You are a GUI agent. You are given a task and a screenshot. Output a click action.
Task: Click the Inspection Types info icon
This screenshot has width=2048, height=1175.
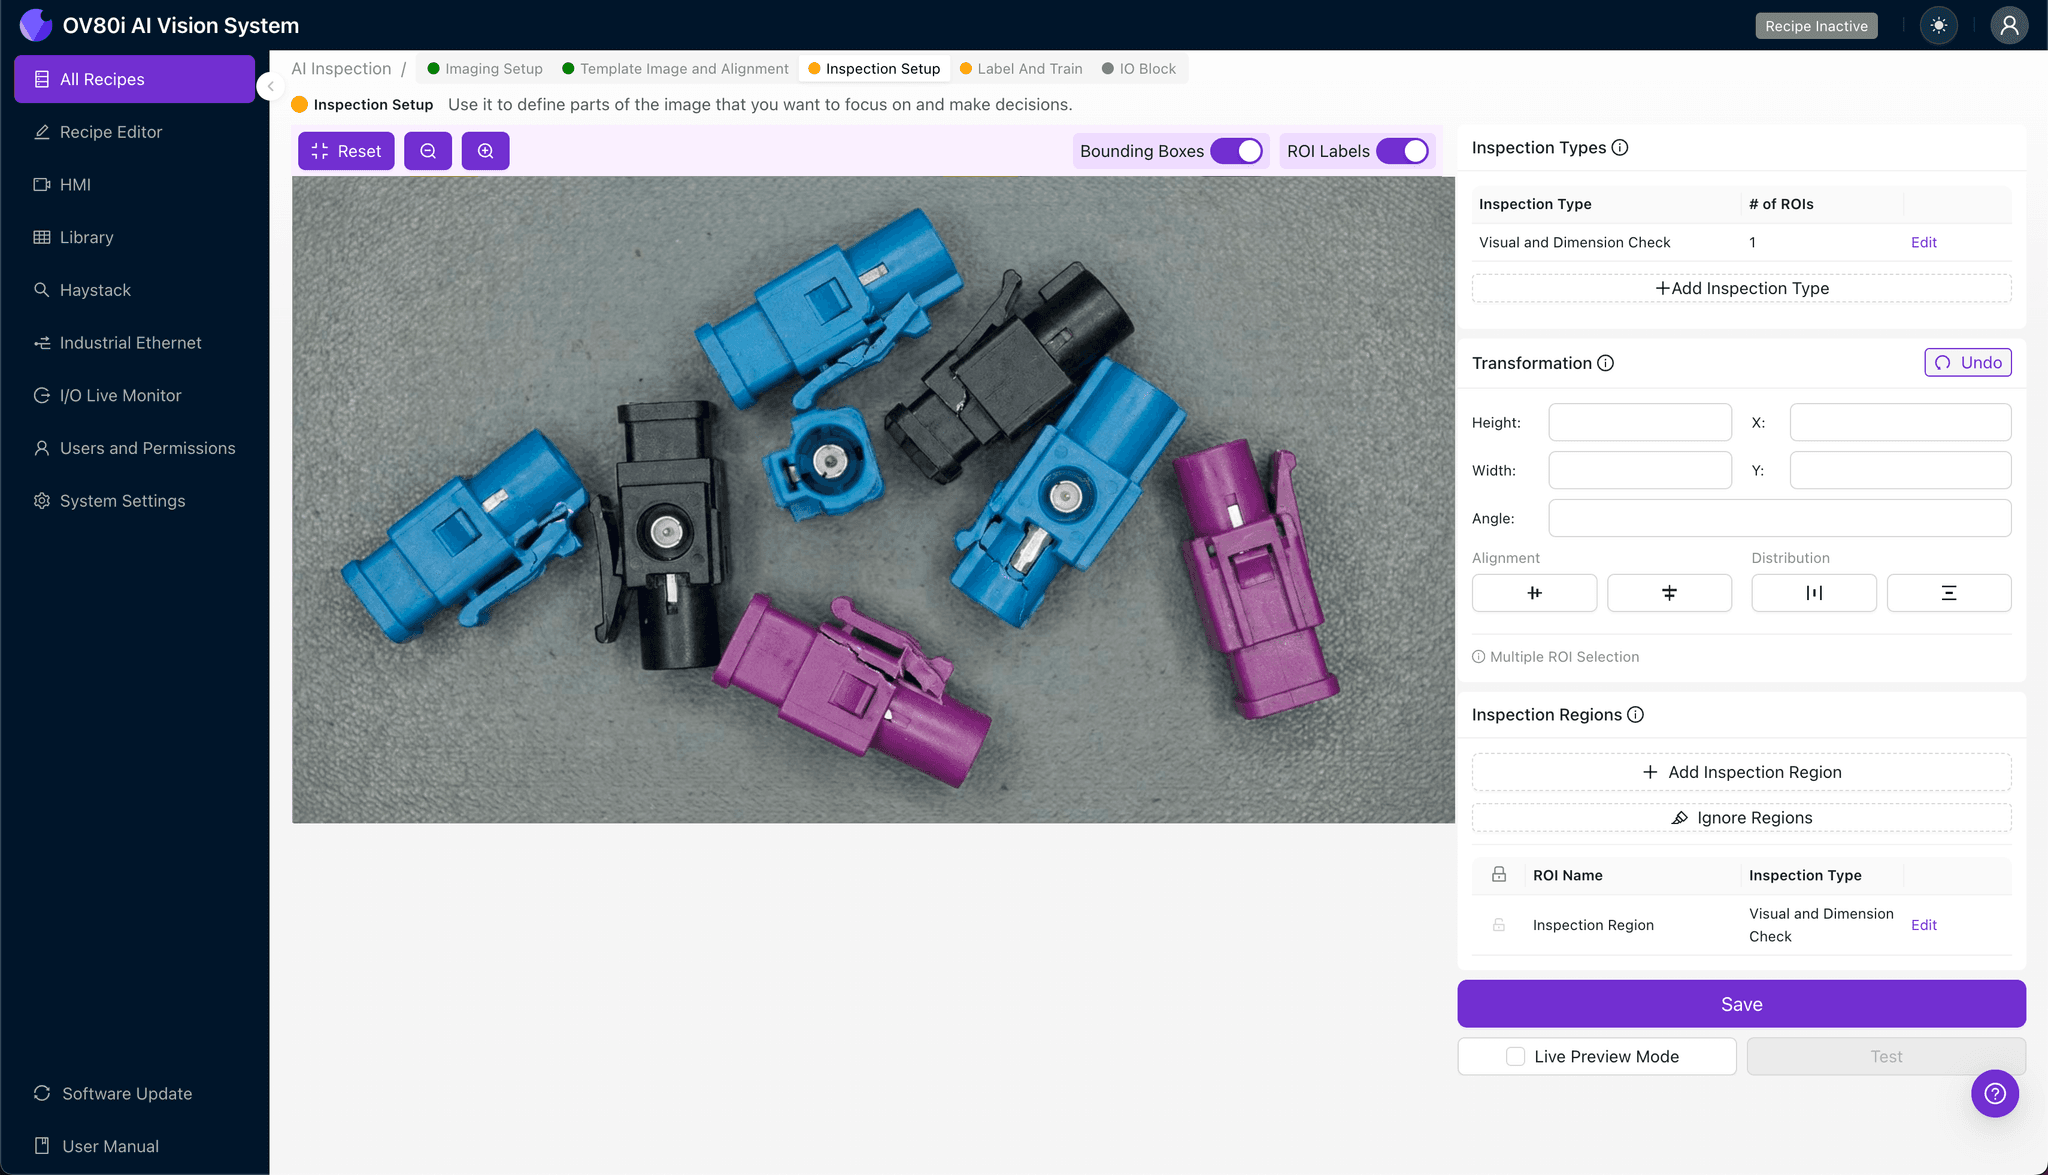tap(1620, 148)
